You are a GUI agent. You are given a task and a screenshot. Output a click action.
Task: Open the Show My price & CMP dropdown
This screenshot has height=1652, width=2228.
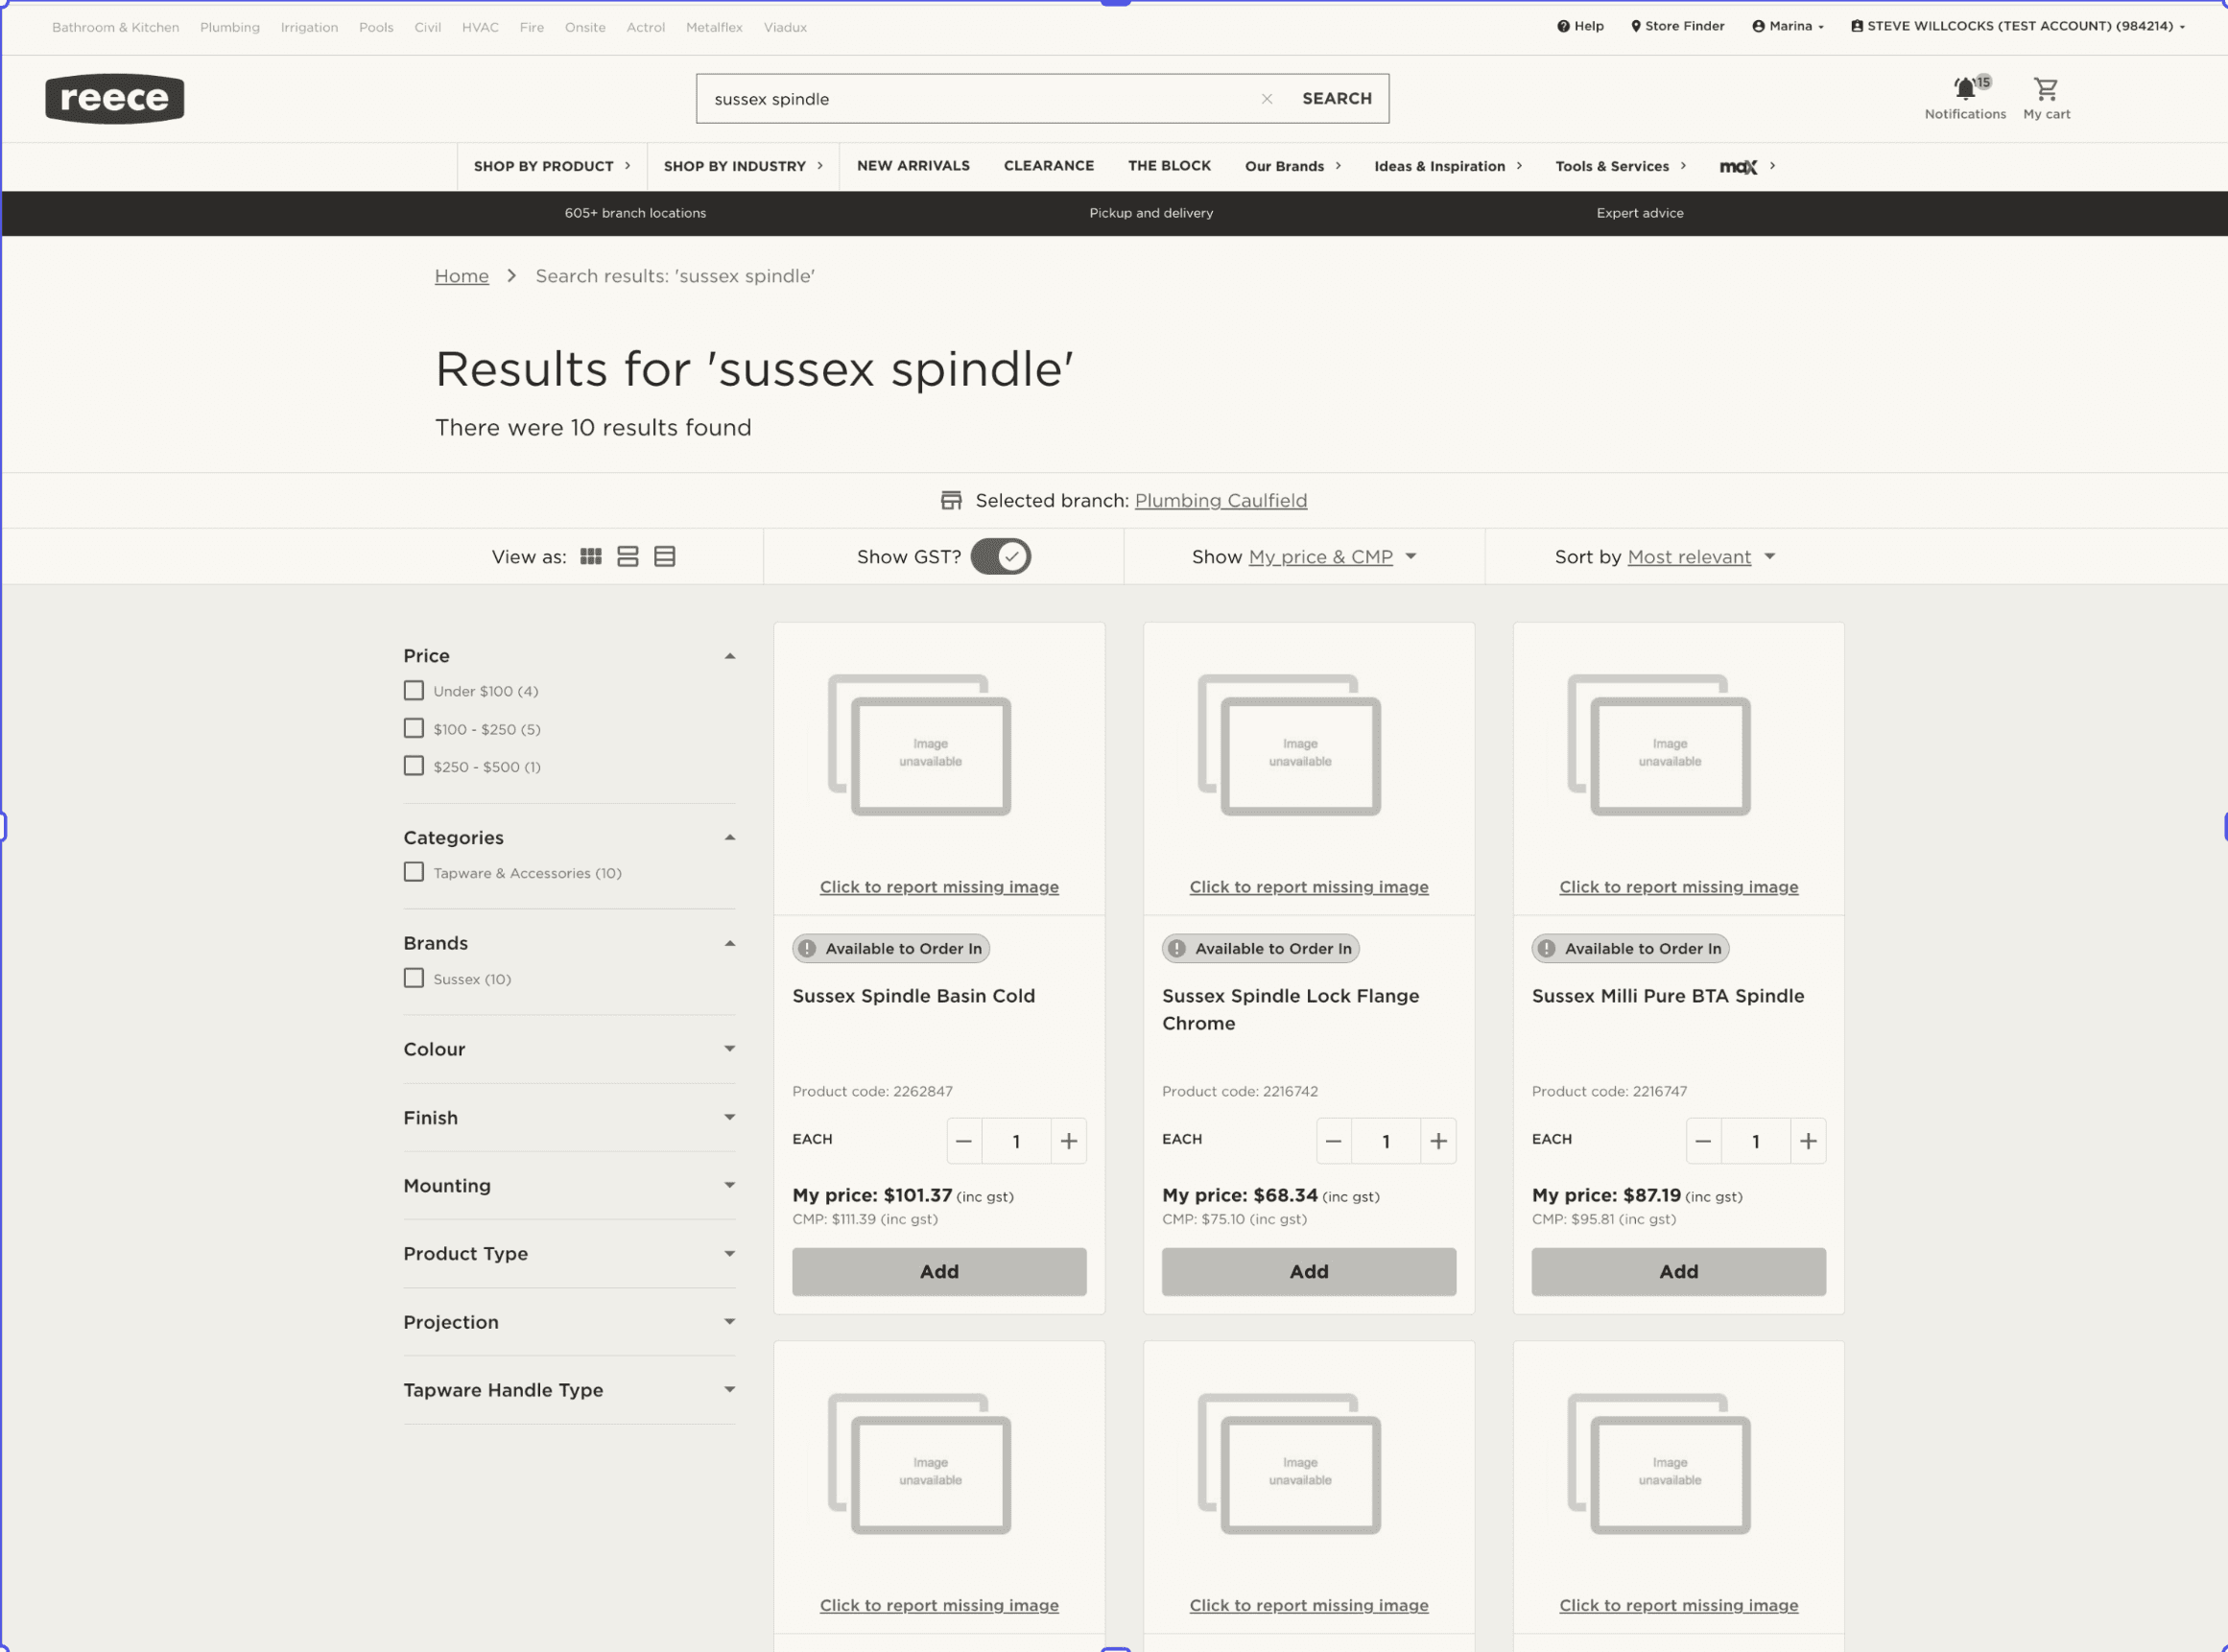click(1320, 557)
